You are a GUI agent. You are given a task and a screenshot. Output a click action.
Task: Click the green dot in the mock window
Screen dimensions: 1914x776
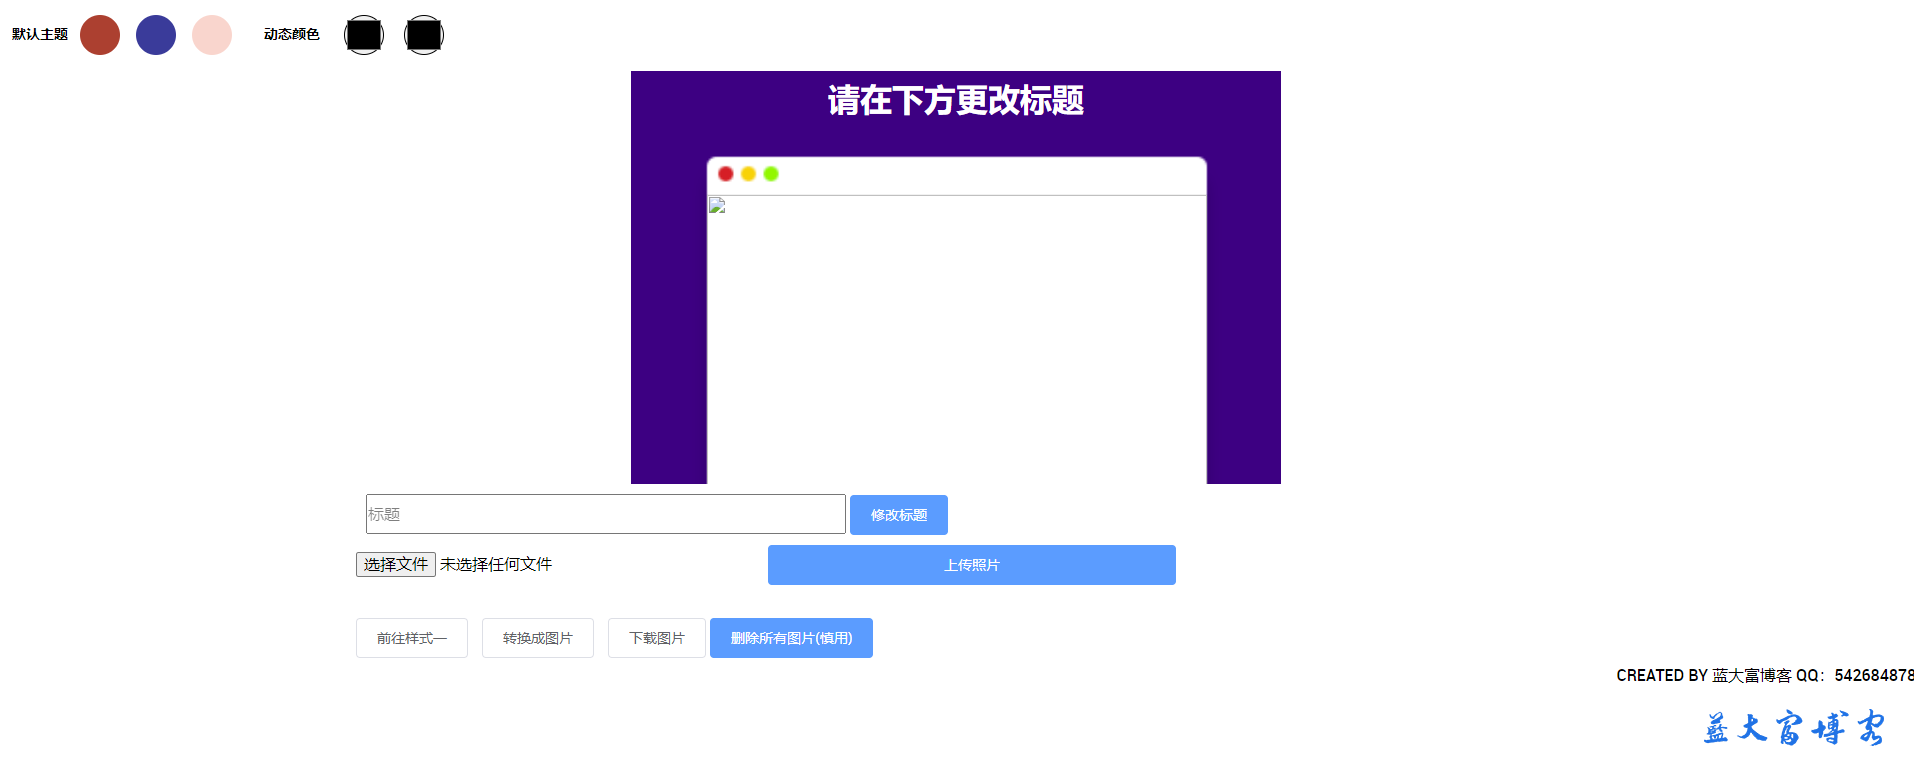tap(771, 174)
